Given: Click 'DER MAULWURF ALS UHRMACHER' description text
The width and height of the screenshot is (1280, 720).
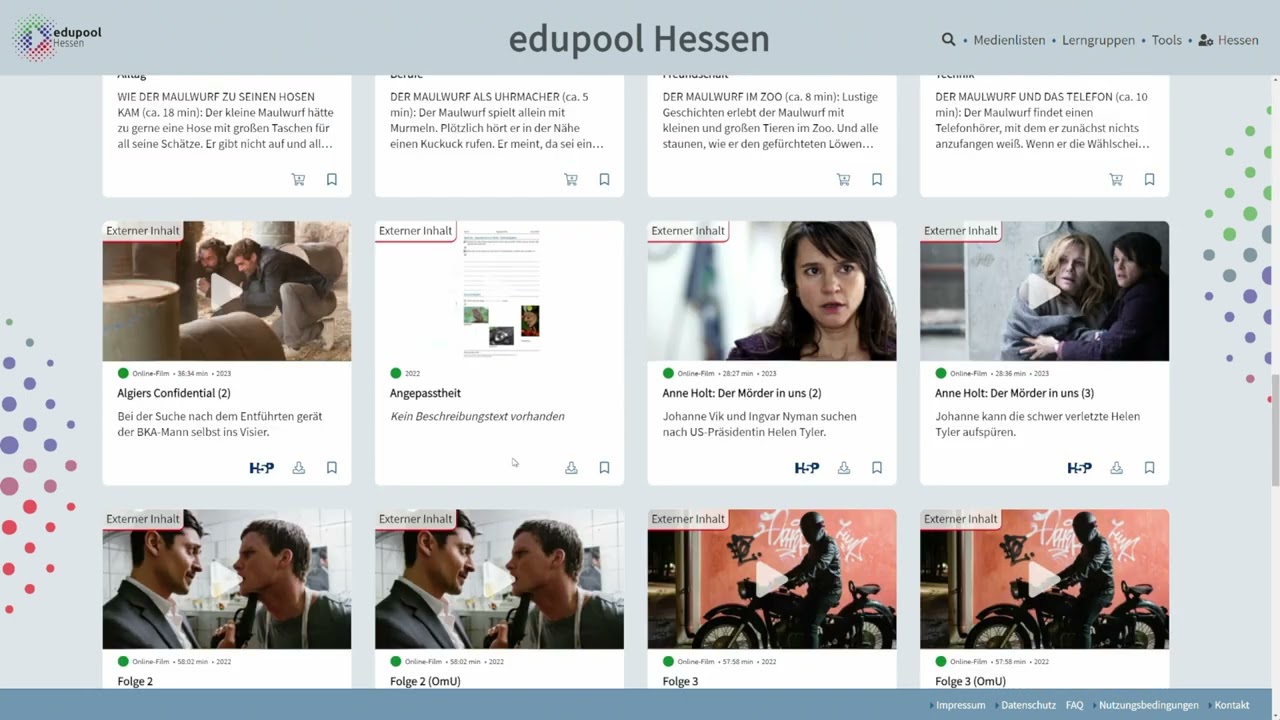Looking at the screenshot, I should pos(497,120).
